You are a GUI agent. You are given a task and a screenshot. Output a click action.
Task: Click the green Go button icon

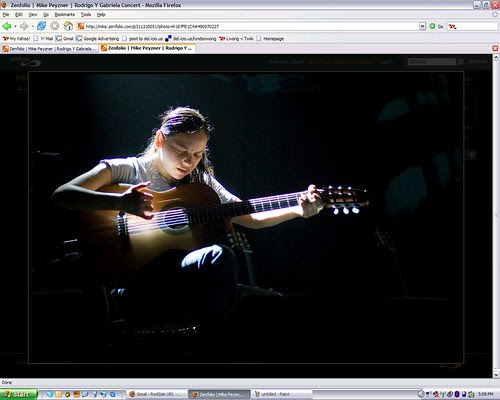[432, 26]
